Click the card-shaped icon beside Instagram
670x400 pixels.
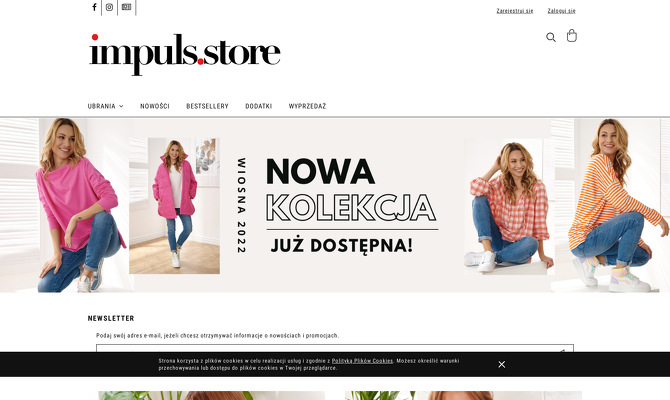(x=126, y=7)
